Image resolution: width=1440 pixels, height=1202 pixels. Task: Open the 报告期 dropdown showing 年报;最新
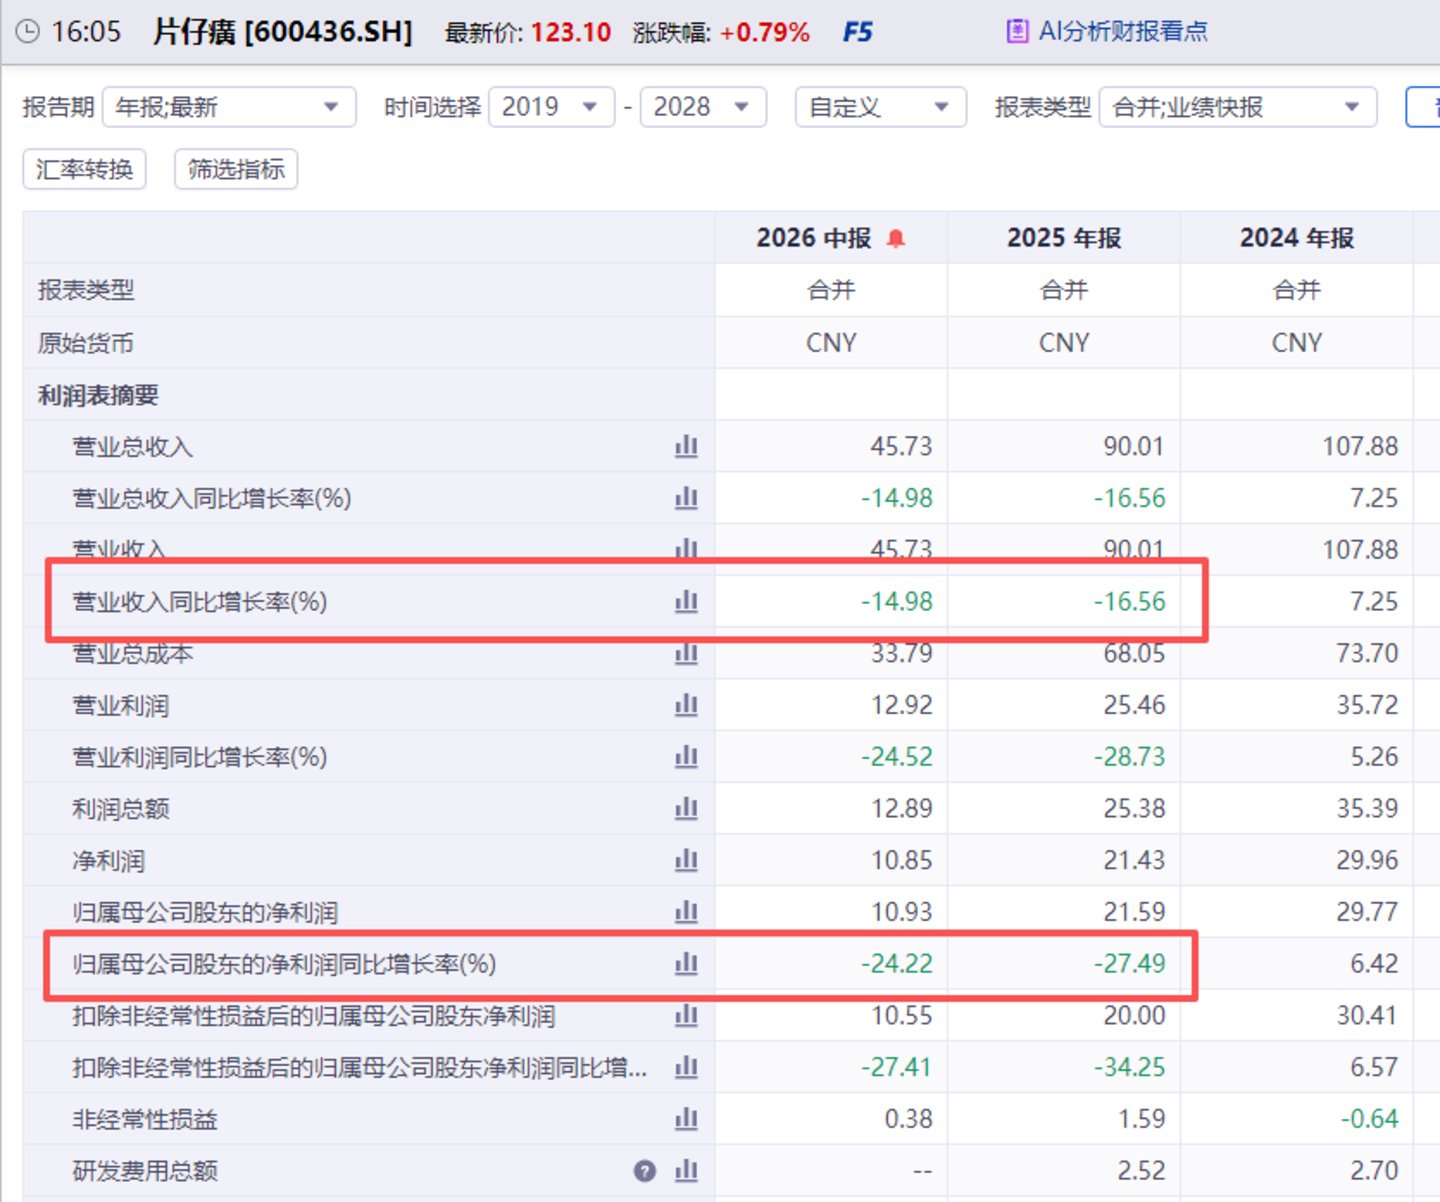point(229,107)
